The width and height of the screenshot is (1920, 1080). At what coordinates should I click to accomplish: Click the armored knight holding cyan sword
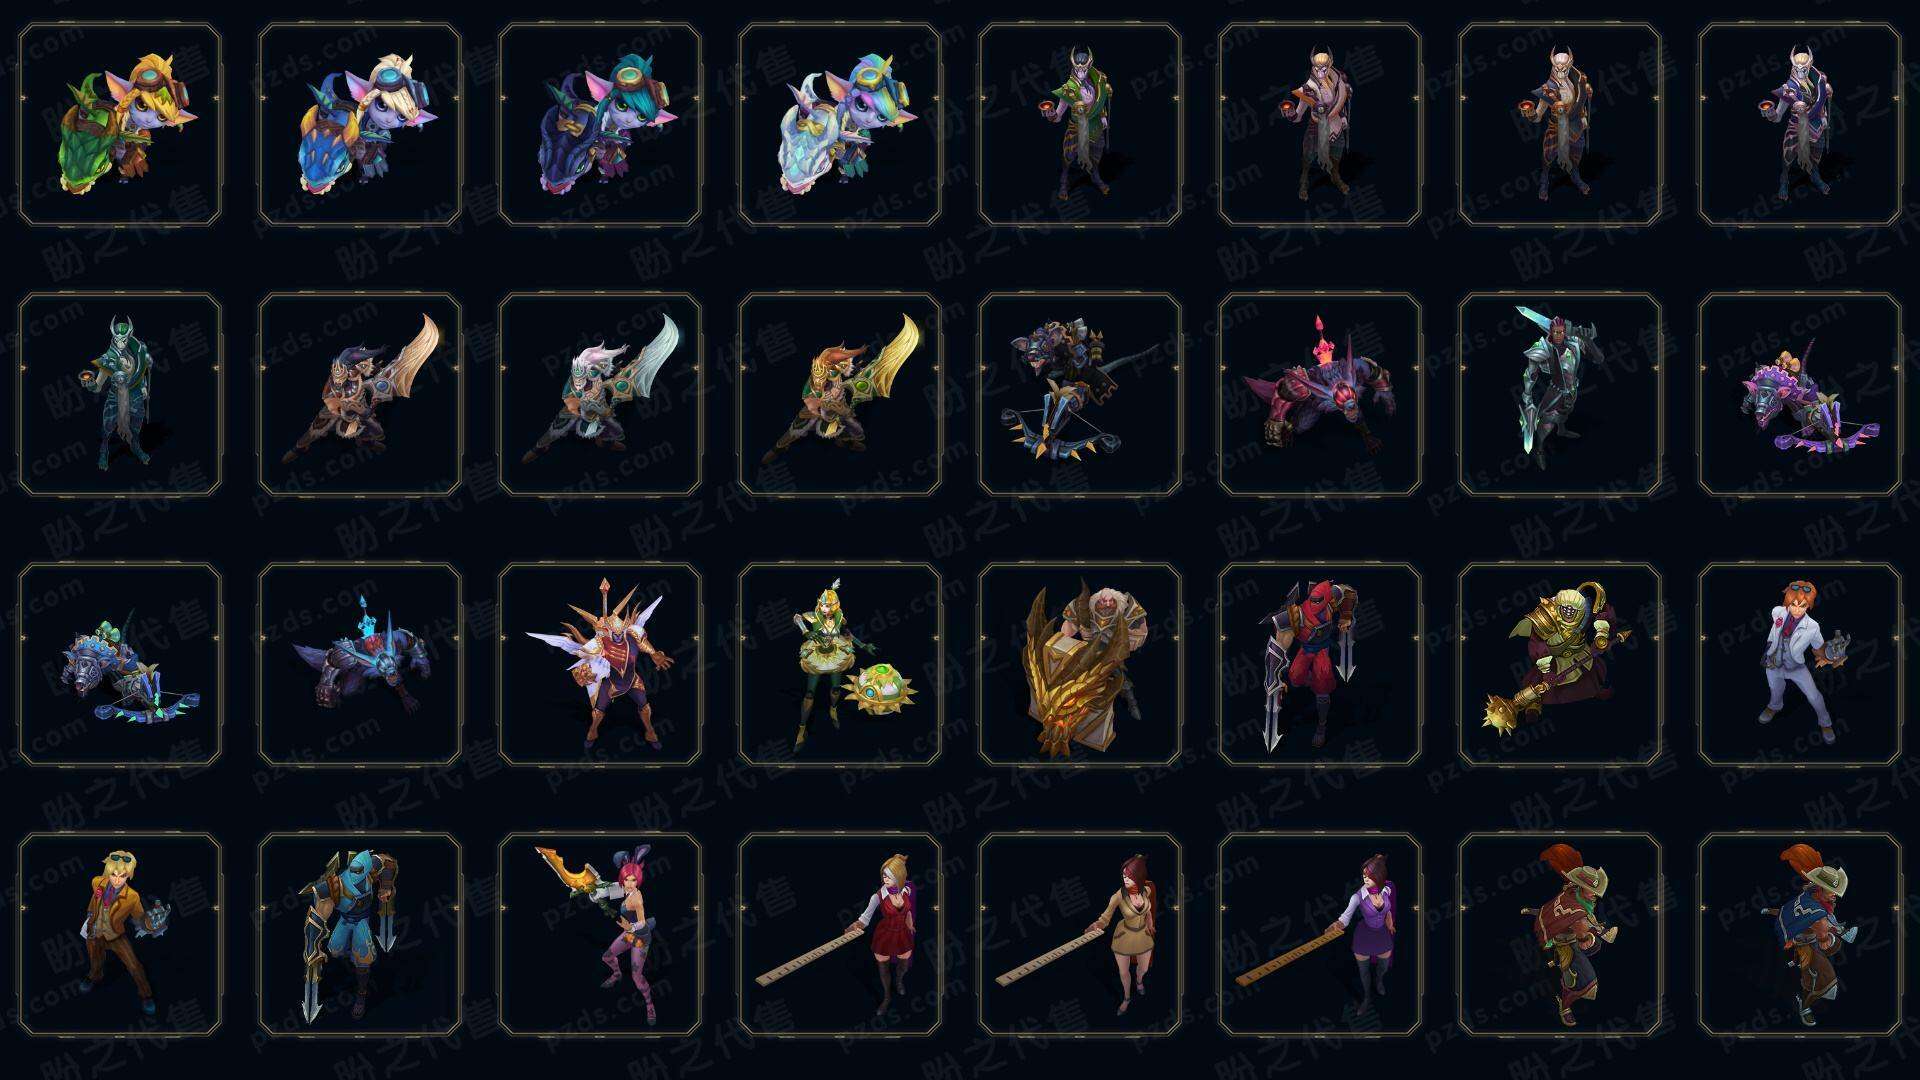coord(1560,395)
